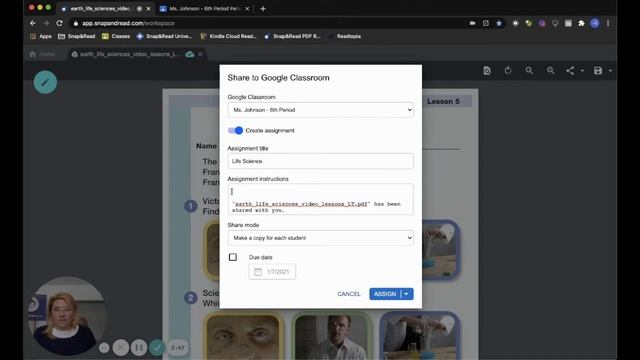The height and width of the screenshot is (360, 640).
Task: Expand the ASSIGN button dropdown arrow
Action: tap(407, 294)
